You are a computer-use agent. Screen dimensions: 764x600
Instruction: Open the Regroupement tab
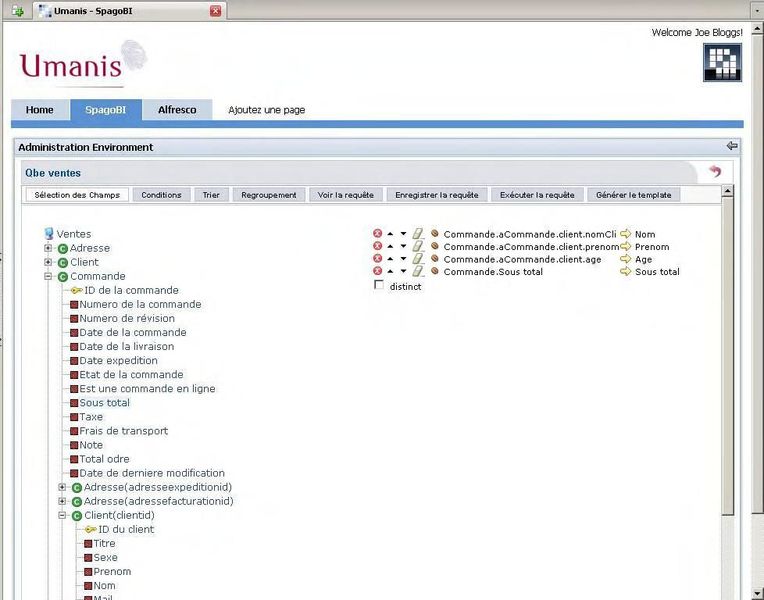click(x=269, y=195)
